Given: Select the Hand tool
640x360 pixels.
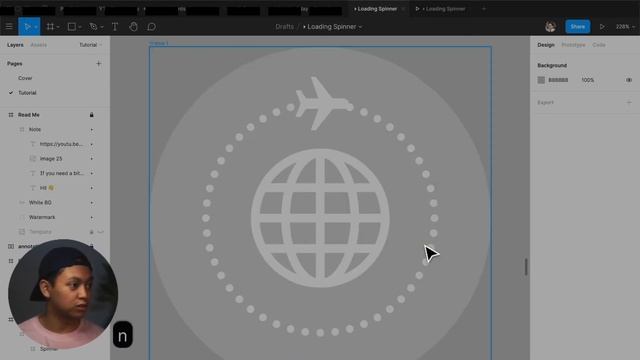Looking at the screenshot, I should (x=133, y=27).
